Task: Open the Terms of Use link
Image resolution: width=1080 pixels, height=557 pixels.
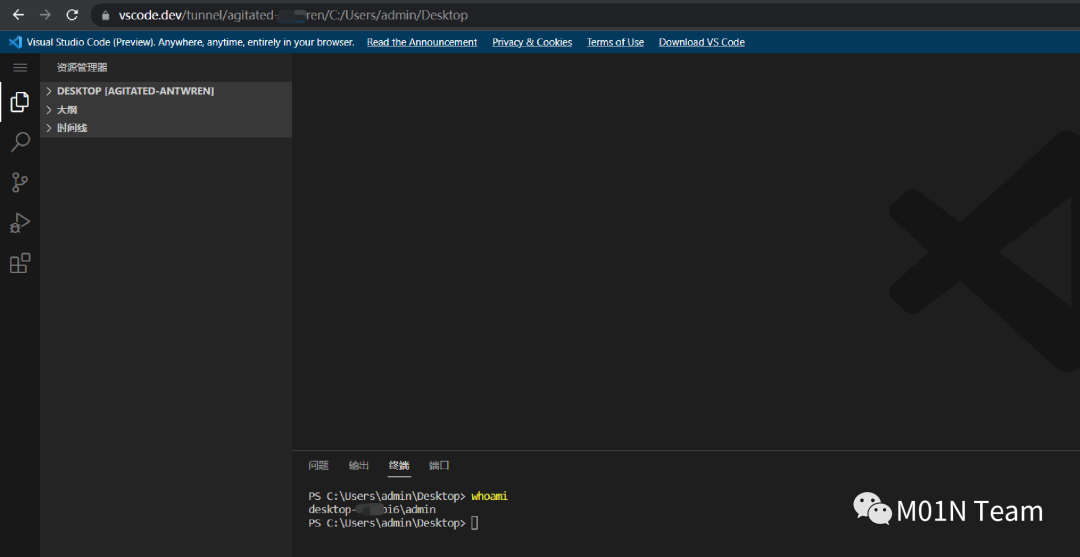Action: [615, 42]
